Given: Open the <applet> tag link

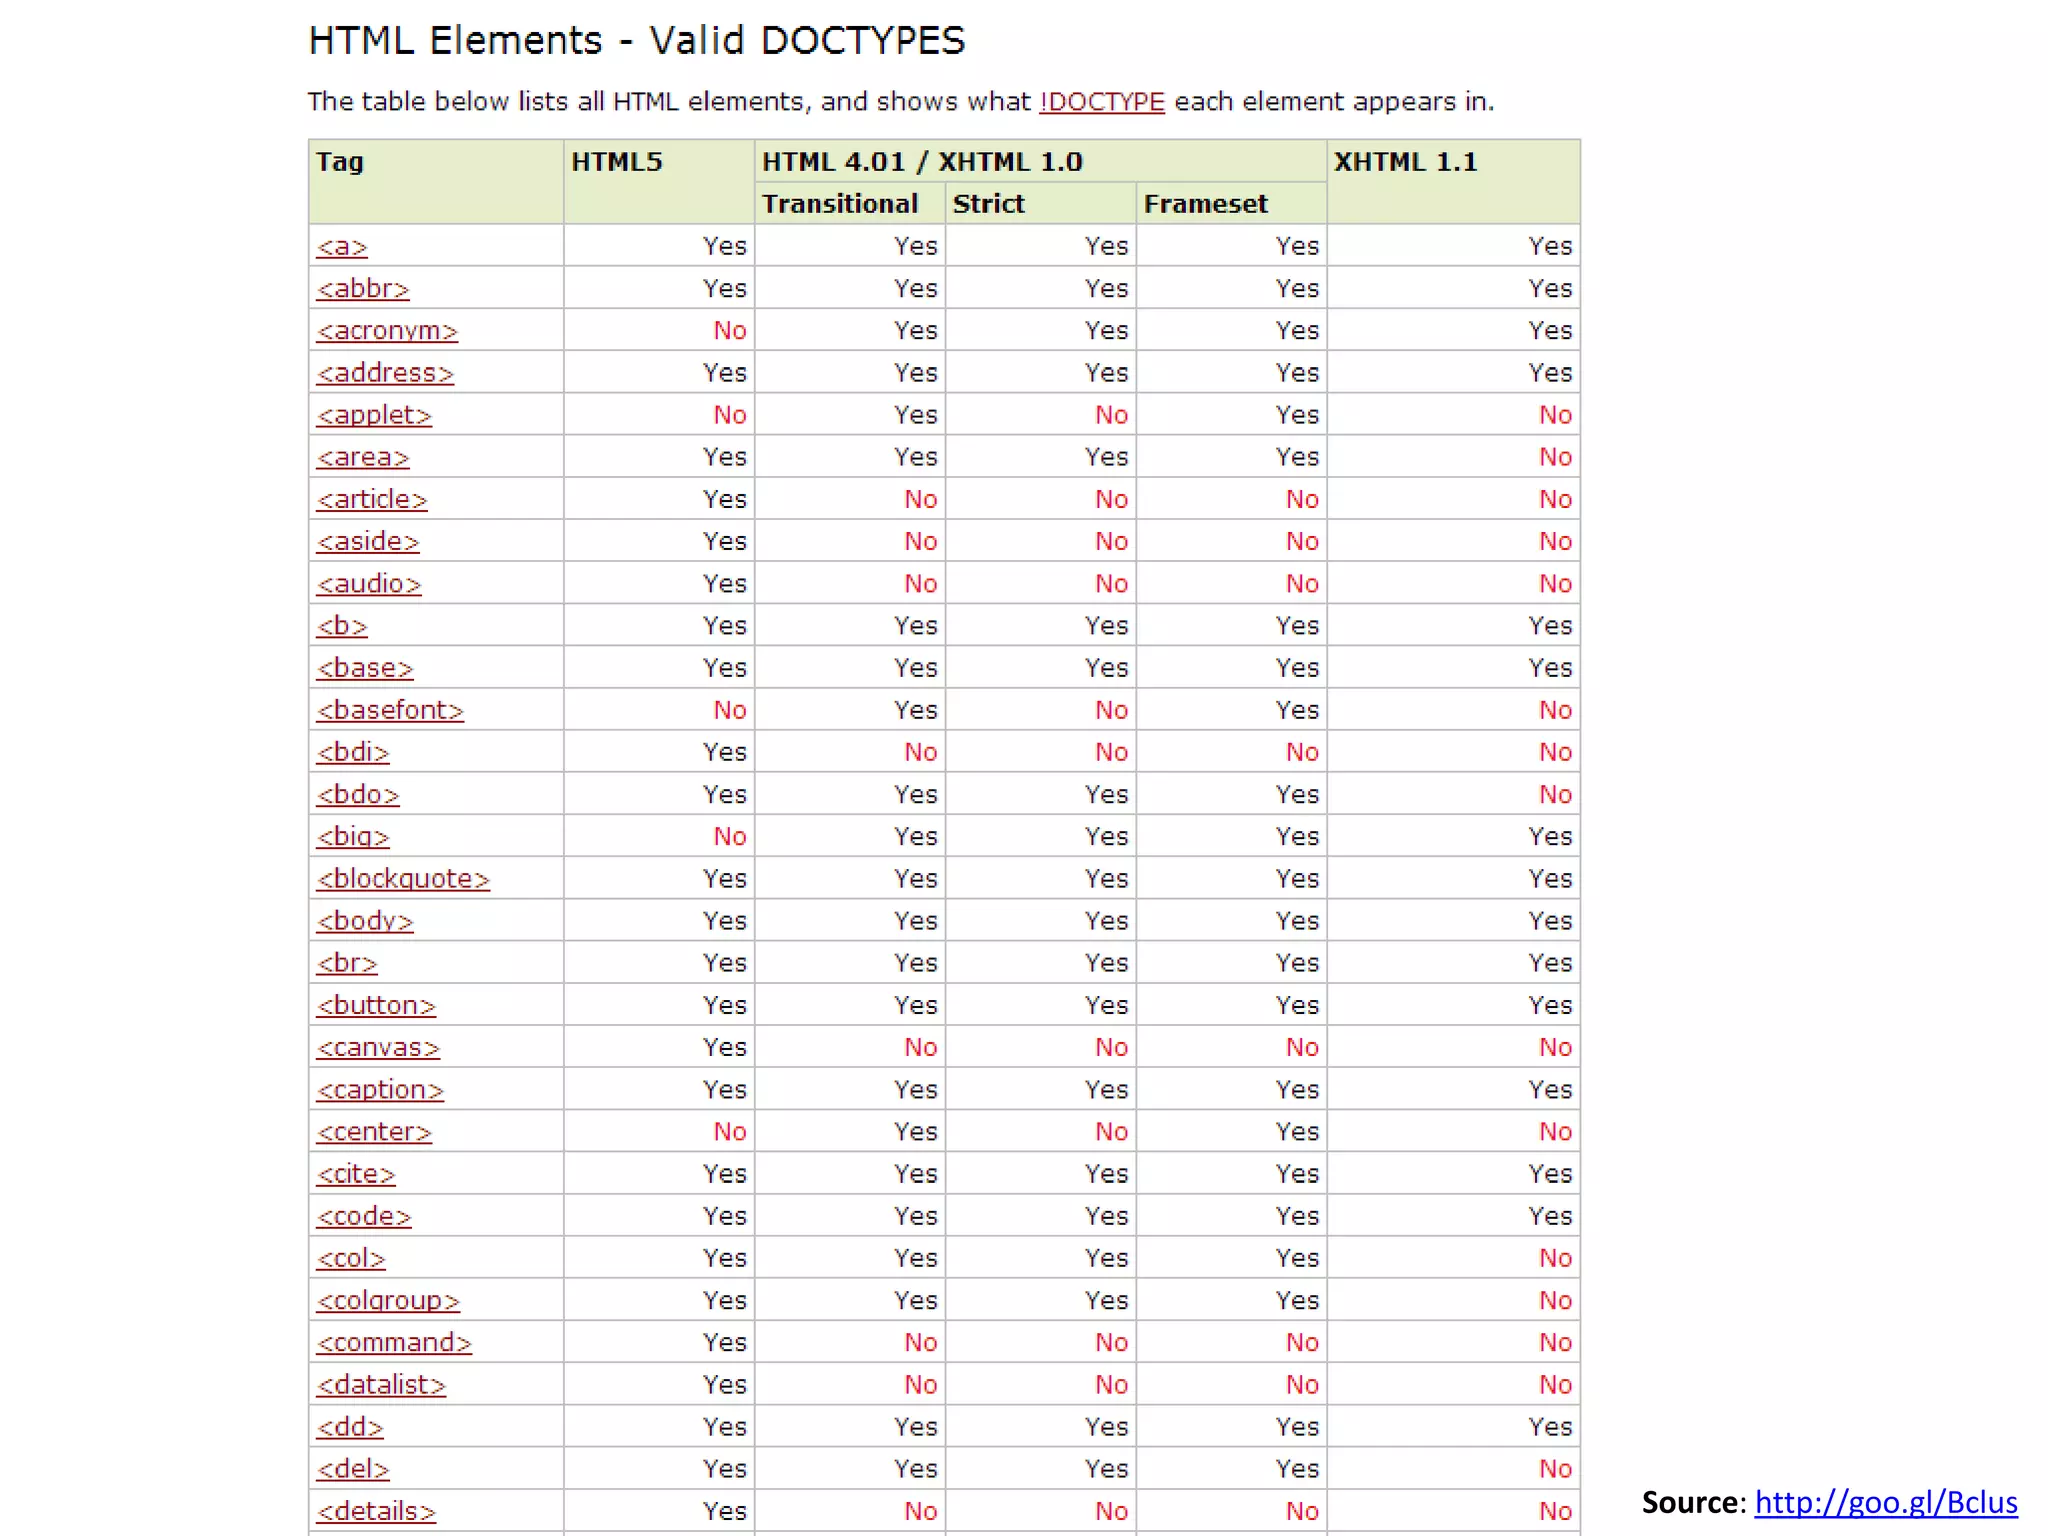Looking at the screenshot, I should point(374,415).
